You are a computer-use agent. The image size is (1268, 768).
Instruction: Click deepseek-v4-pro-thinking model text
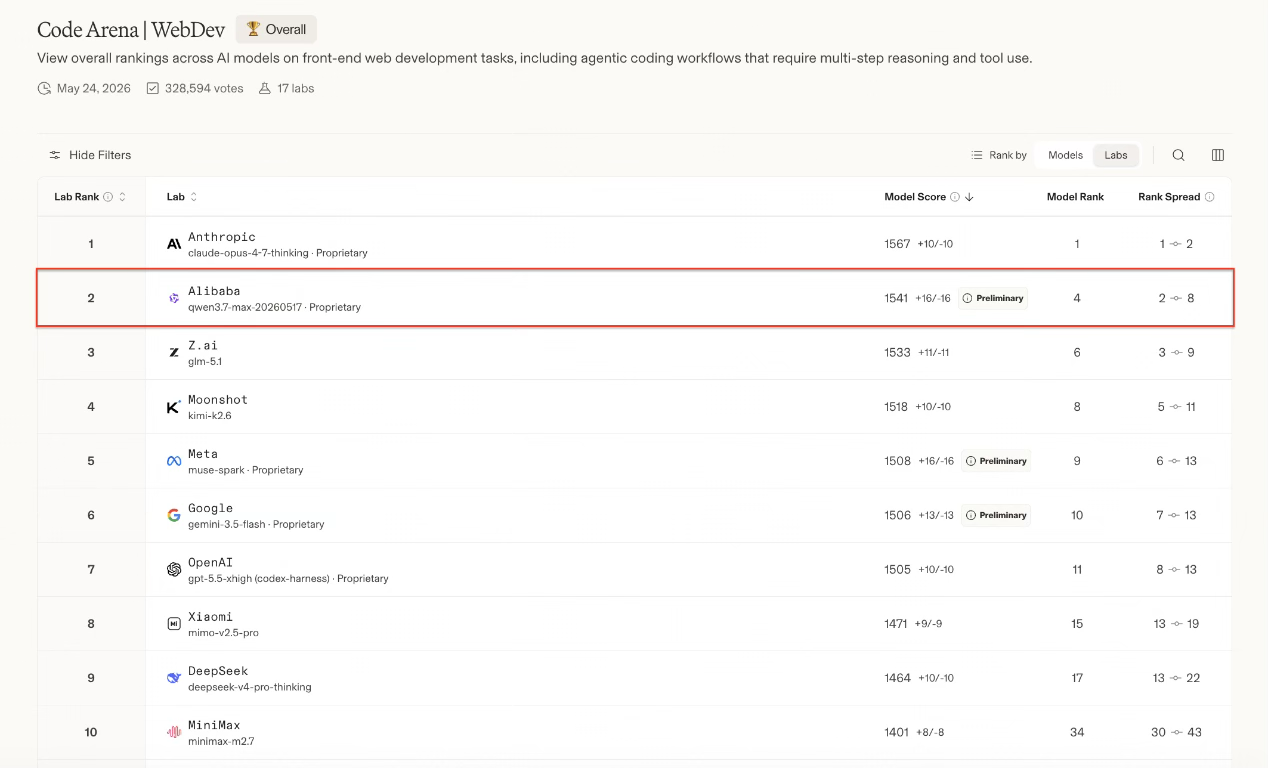point(250,687)
